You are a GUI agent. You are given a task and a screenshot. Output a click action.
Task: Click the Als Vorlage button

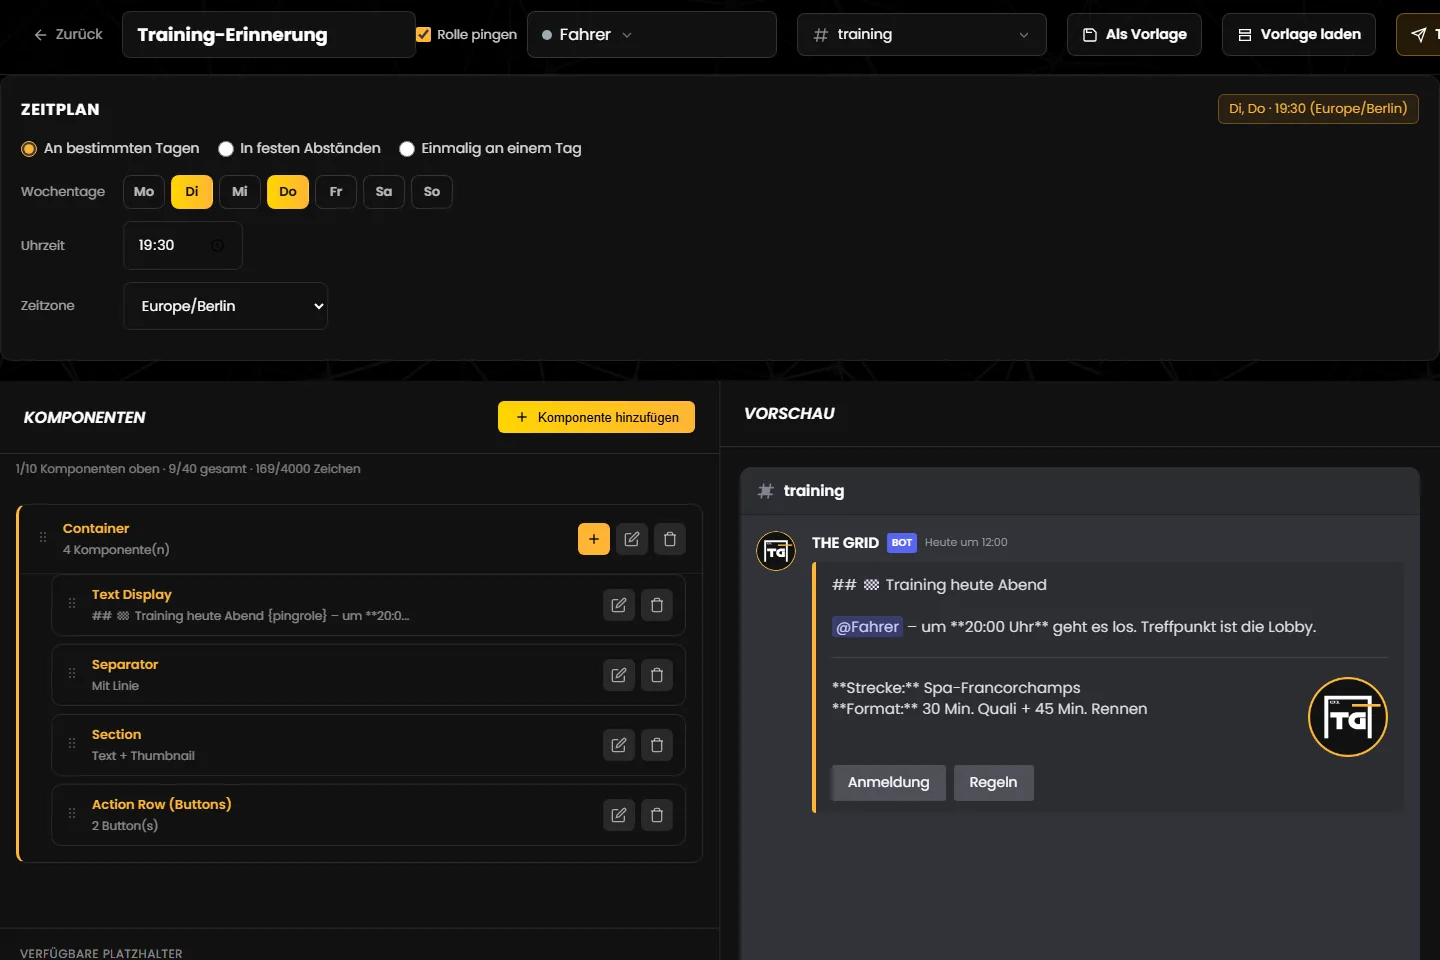(x=1135, y=35)
